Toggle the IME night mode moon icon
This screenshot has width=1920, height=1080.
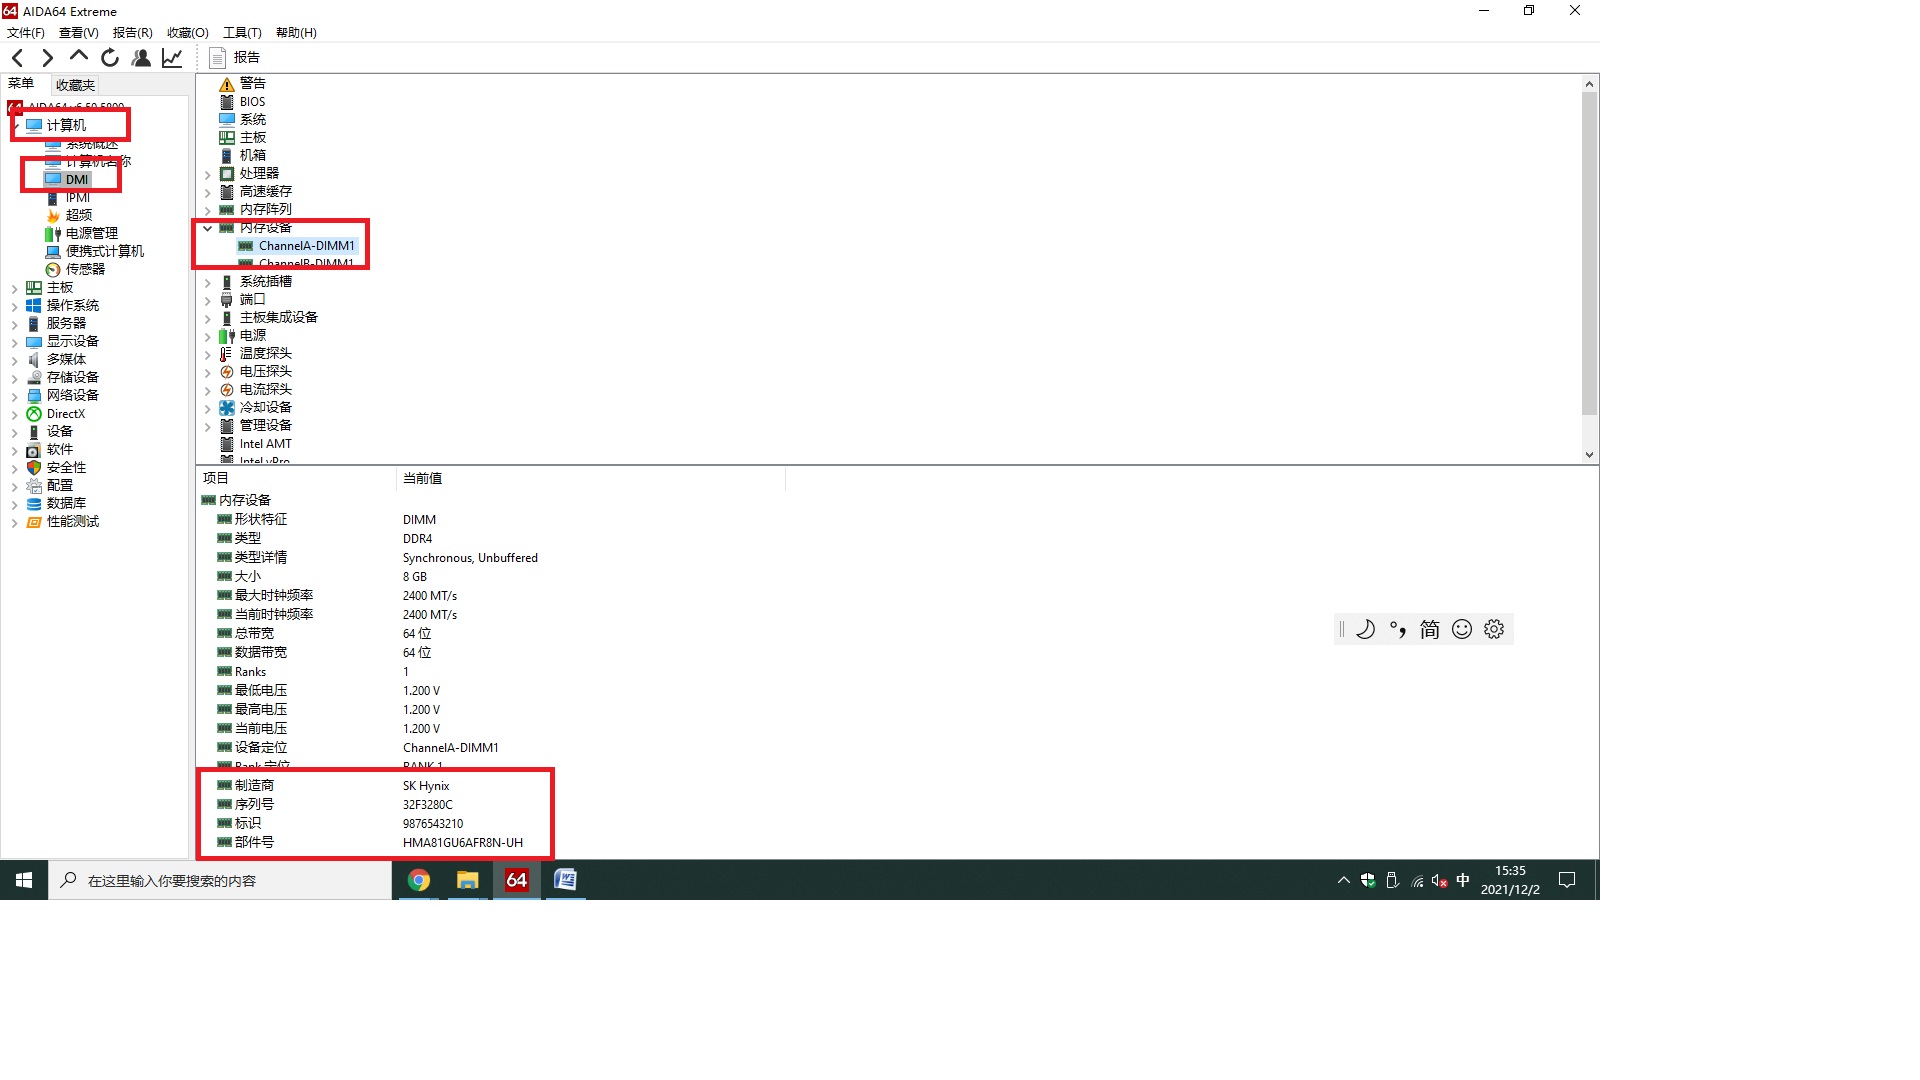click(1365, 629)
